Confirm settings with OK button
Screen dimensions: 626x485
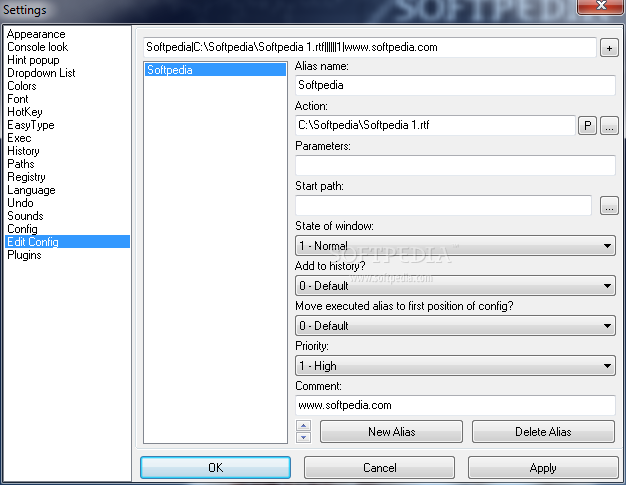(216, 467)
